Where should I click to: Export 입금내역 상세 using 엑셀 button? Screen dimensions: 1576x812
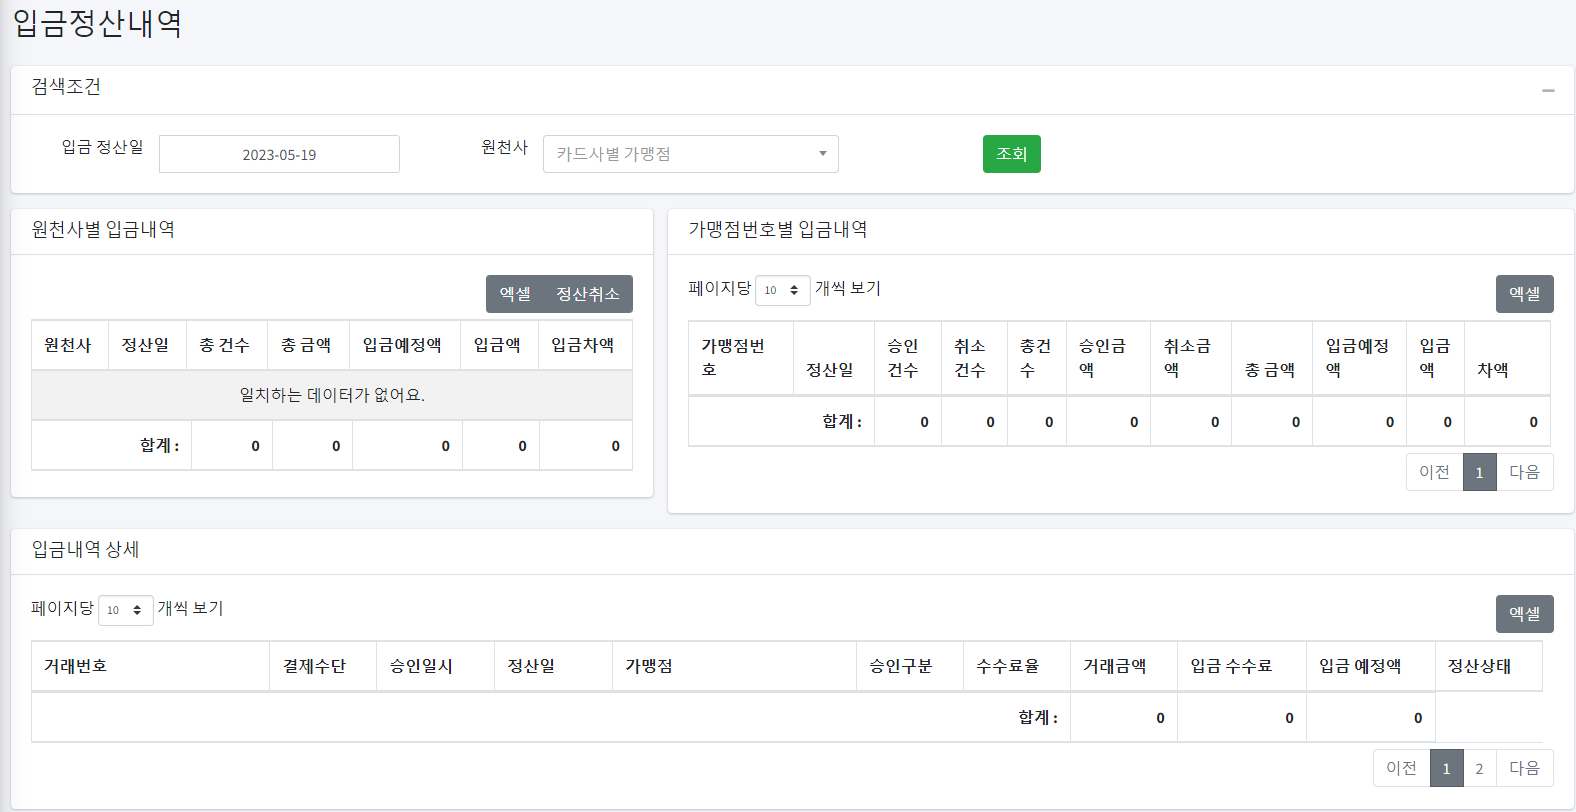pyautogui.click(x=1524, y=614)
